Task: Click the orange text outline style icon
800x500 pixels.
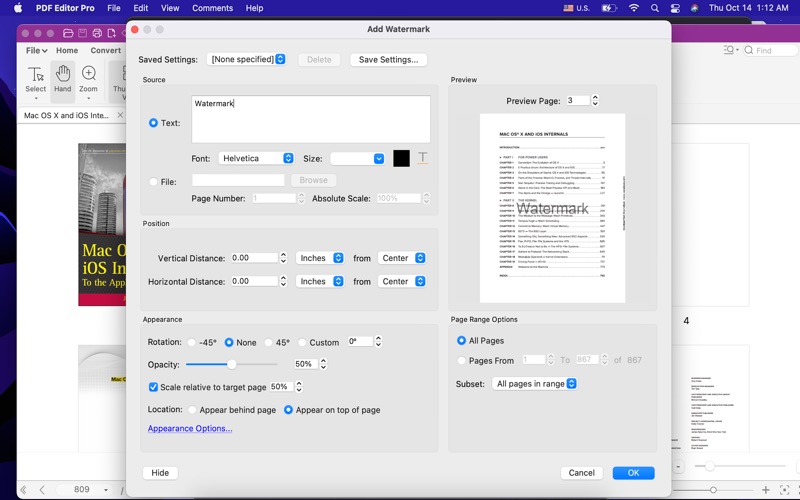Action: point(422,158)
